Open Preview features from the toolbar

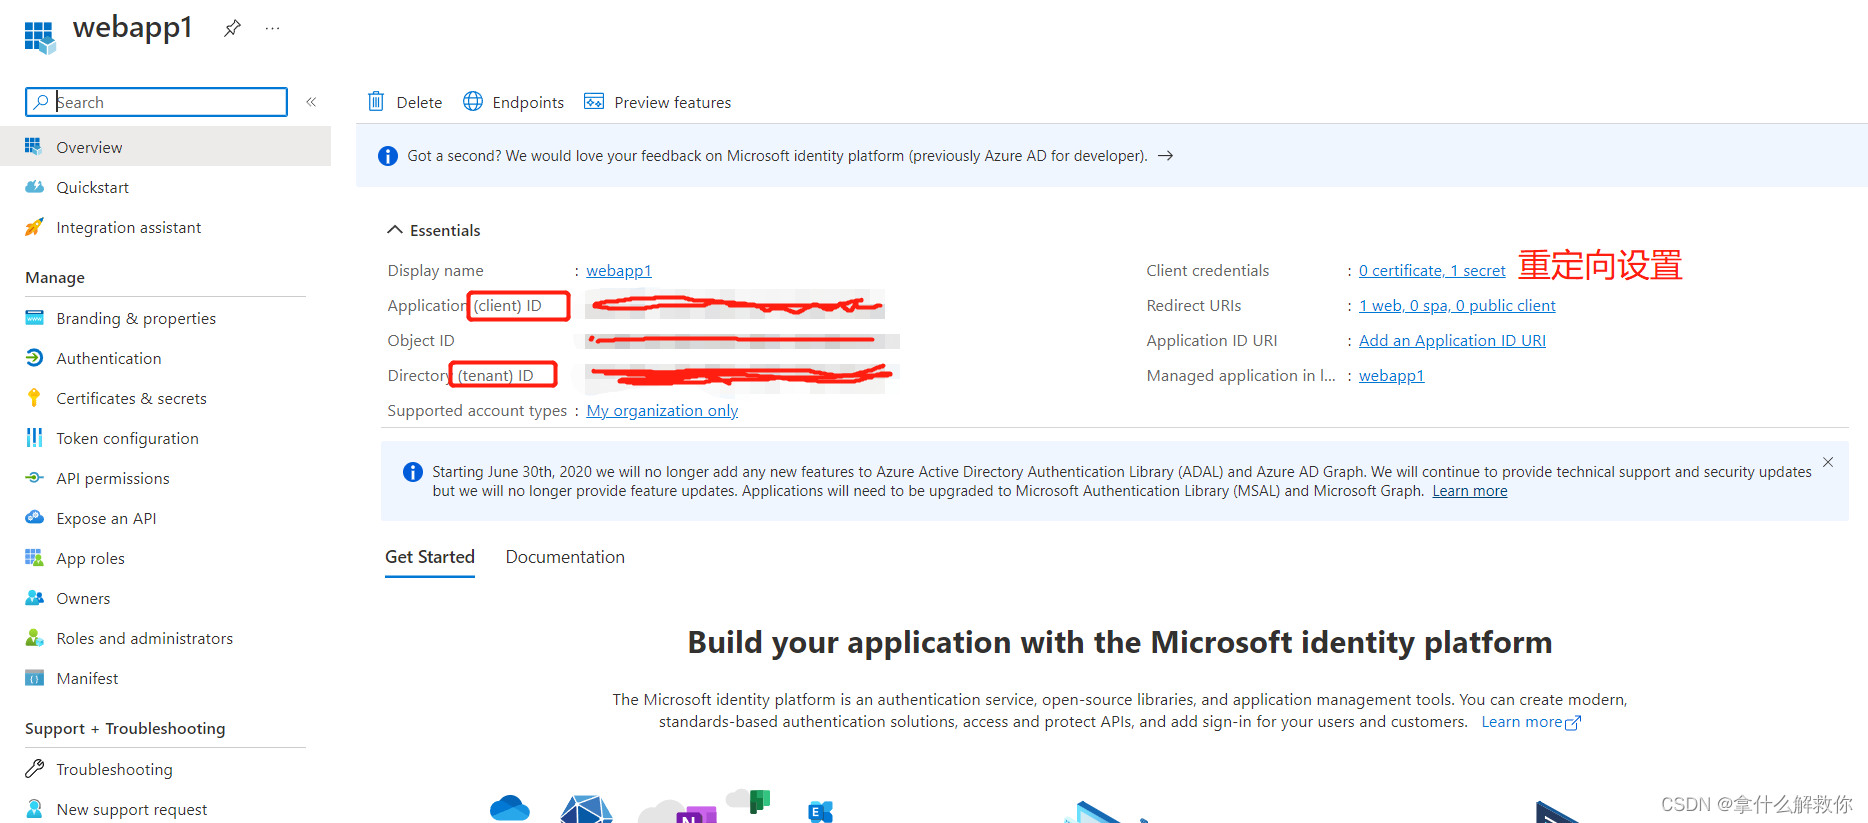click(657, 102)
